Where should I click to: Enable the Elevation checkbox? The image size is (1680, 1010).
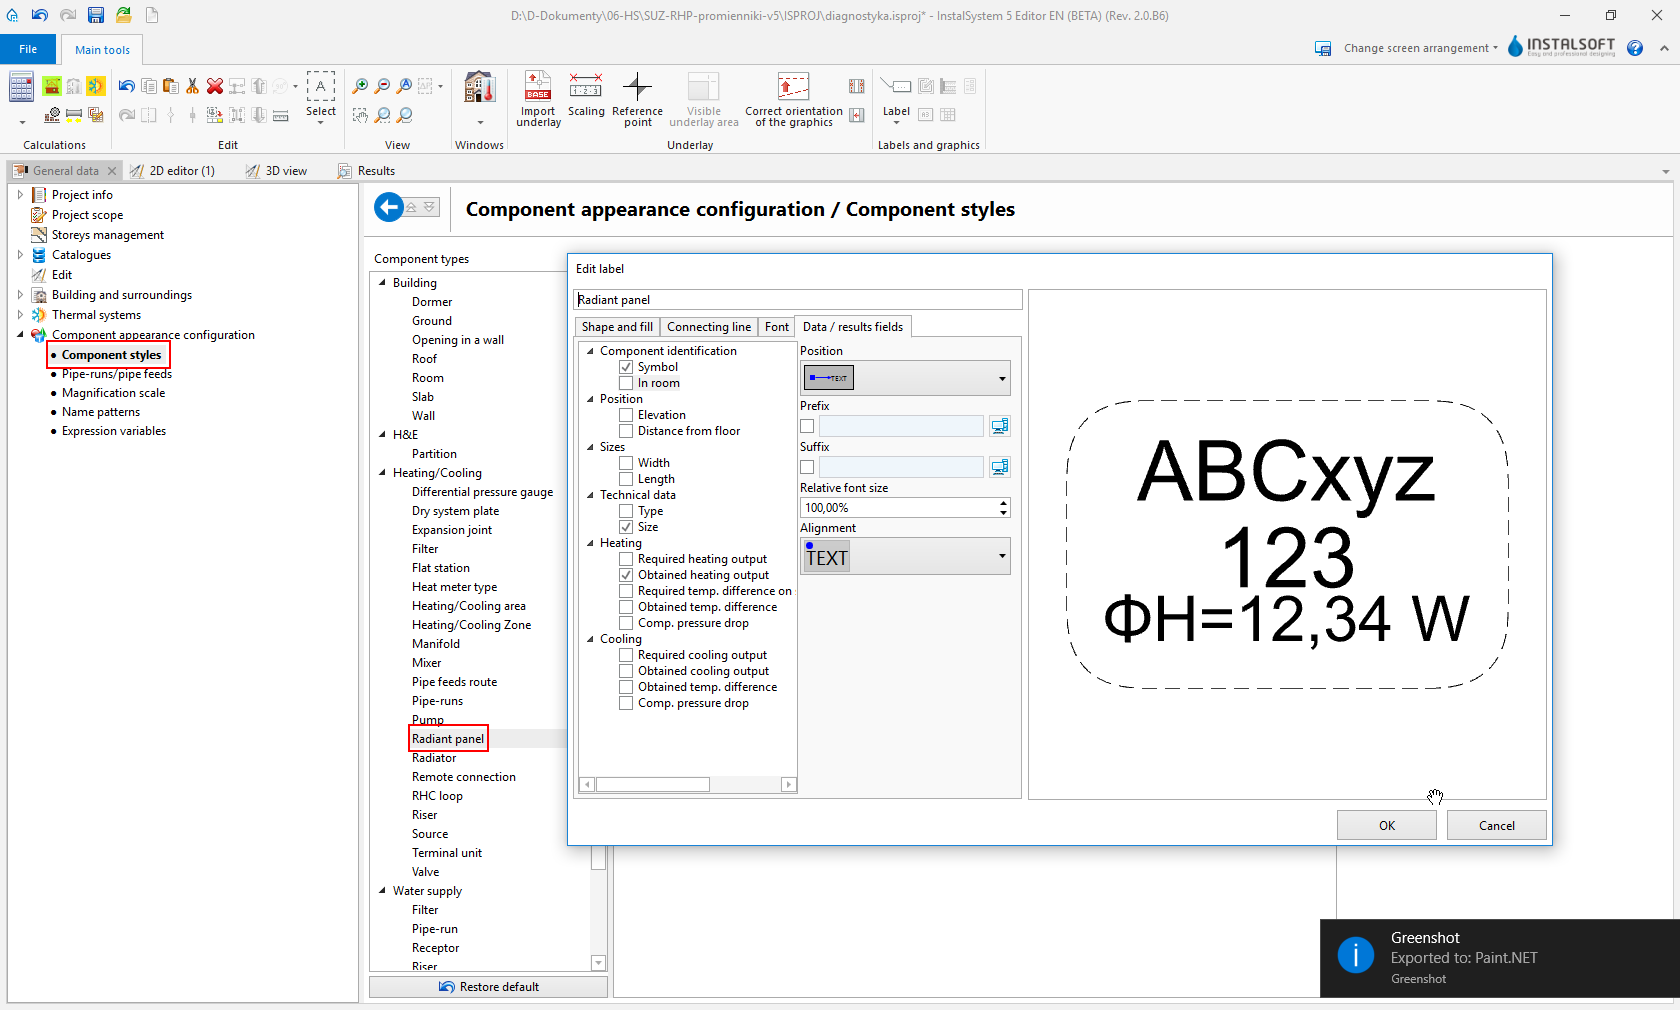click(x=626, y=415)
